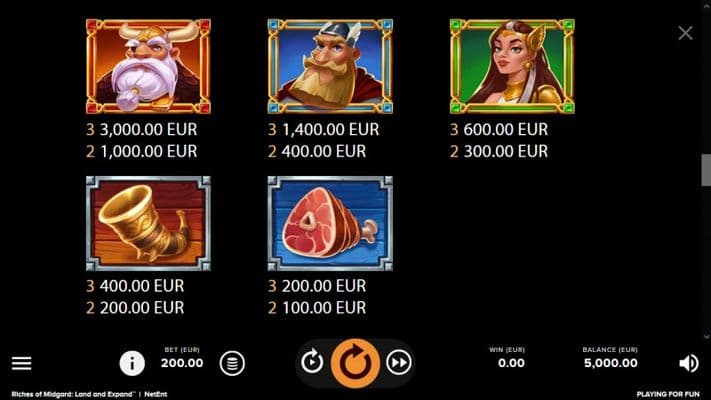Open bet settings coin stack icon
This screenshot has height=400, width=711.
pyautogui.click(x=232, y=363)
